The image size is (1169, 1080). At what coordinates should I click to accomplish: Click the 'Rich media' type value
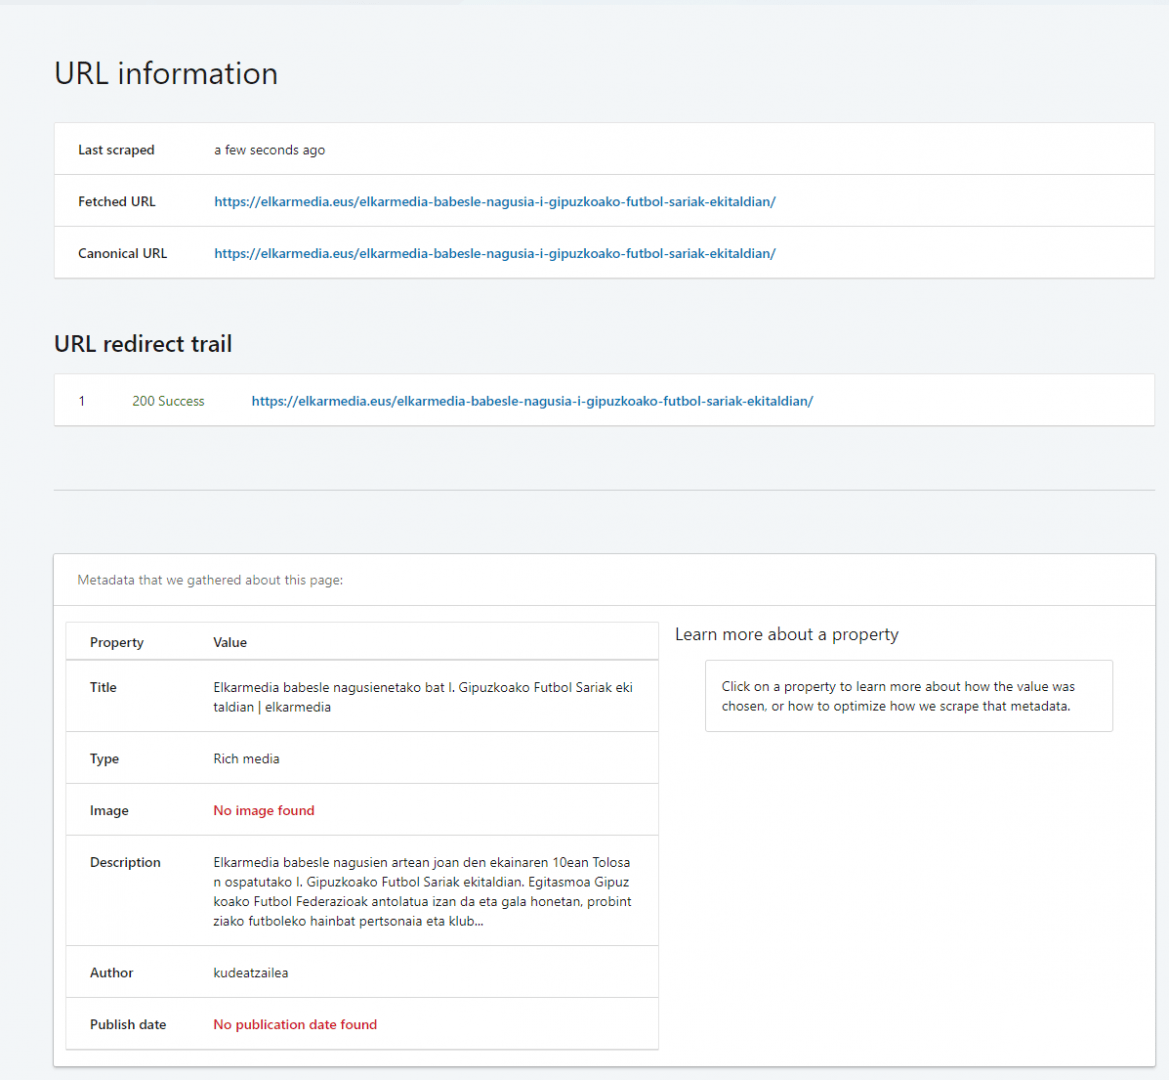[x=246, y=759]
